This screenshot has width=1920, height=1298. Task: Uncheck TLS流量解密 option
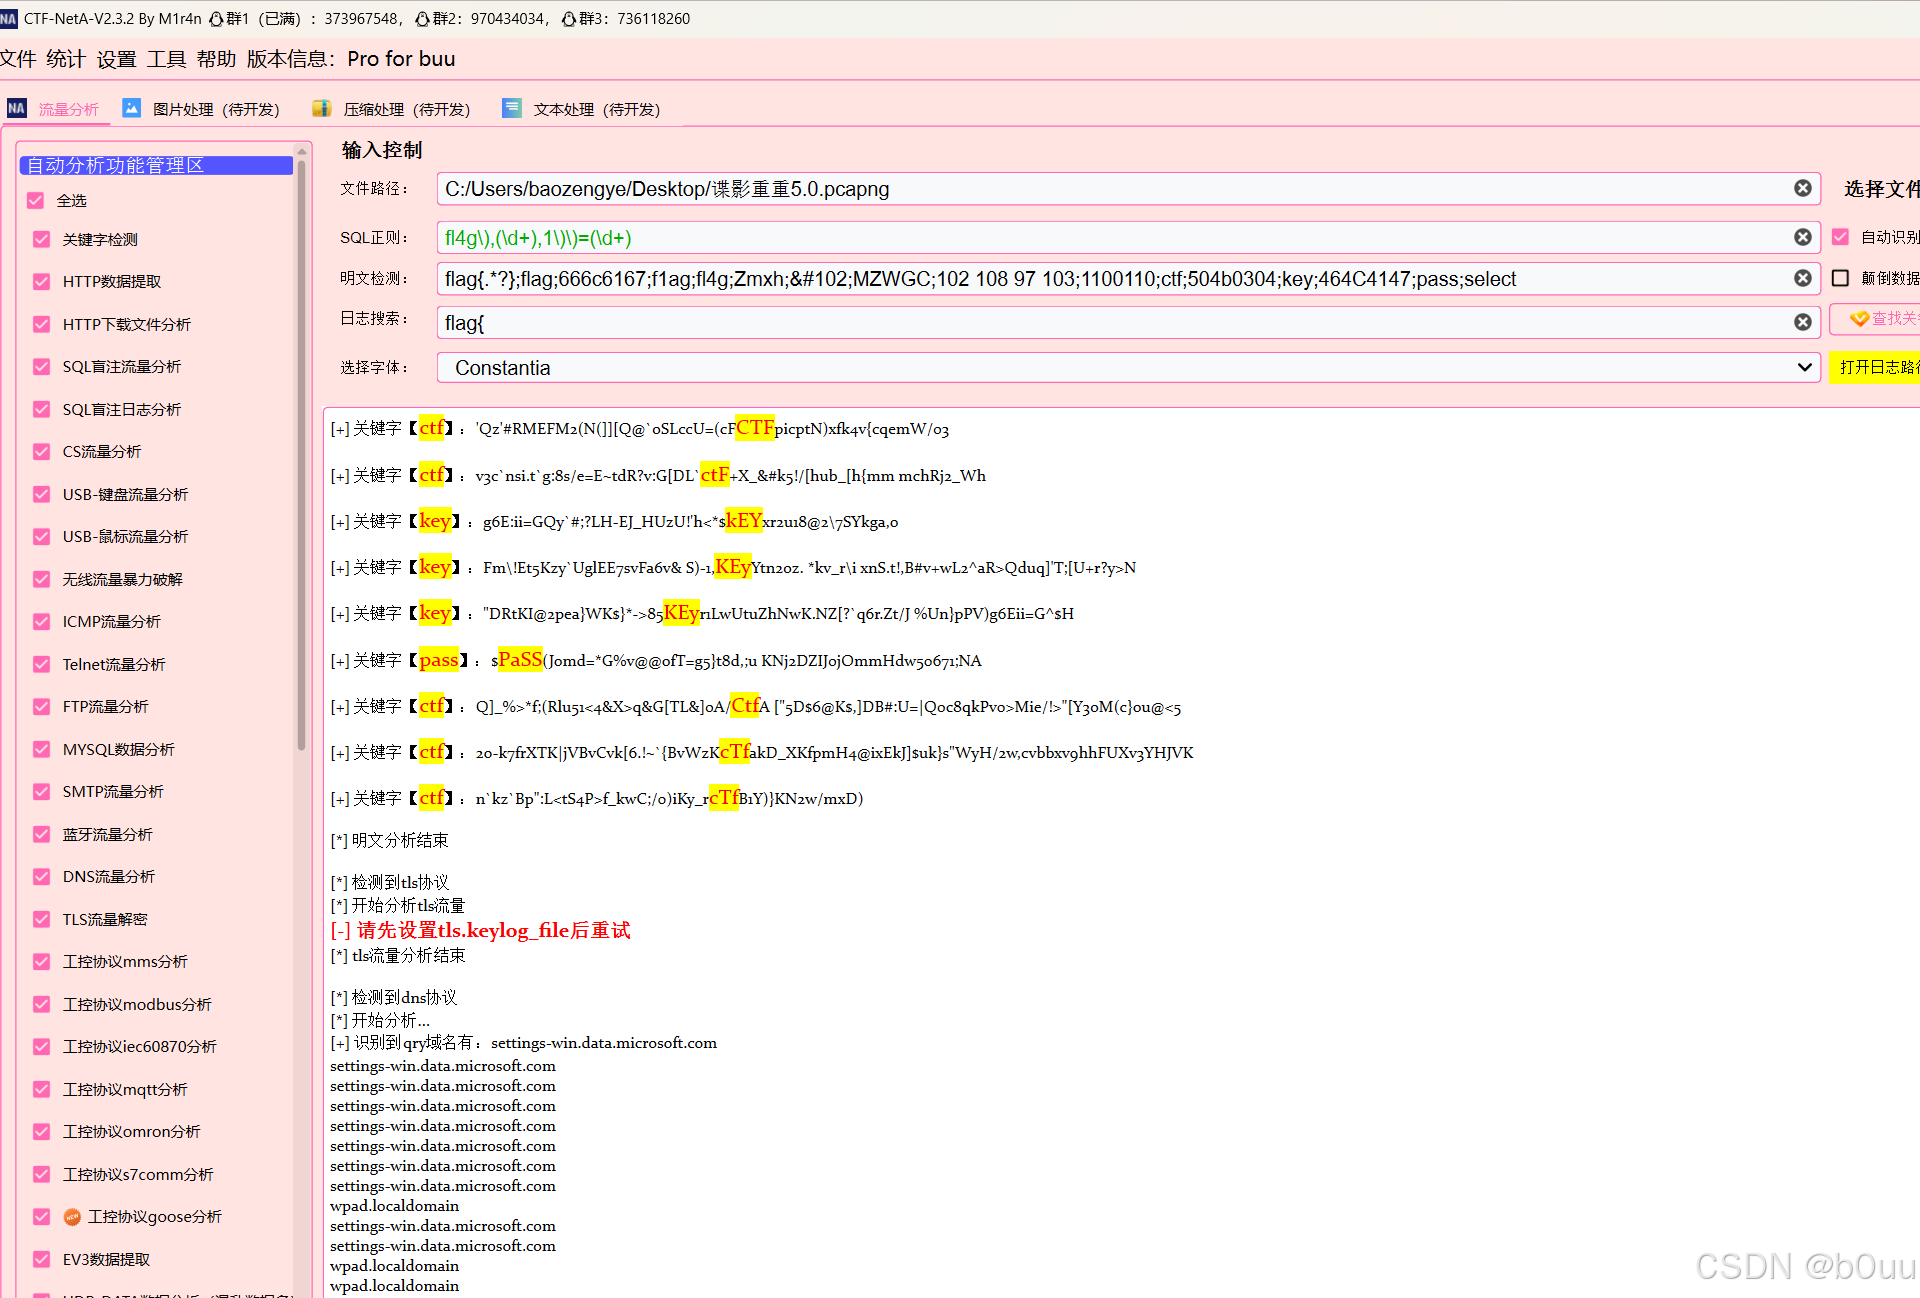click(41, 919)
